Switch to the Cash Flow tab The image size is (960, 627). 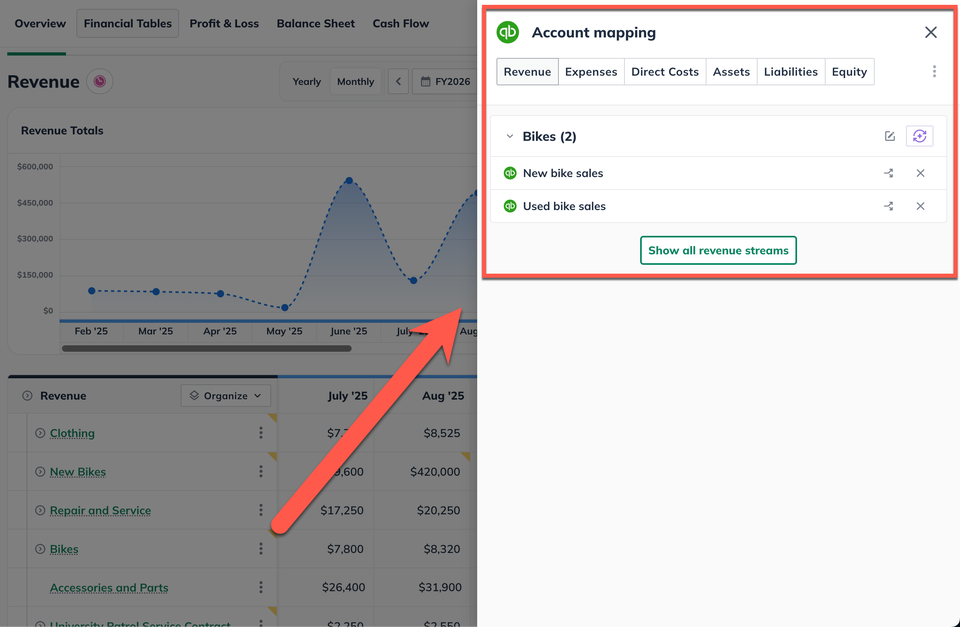tap(400, 23)
